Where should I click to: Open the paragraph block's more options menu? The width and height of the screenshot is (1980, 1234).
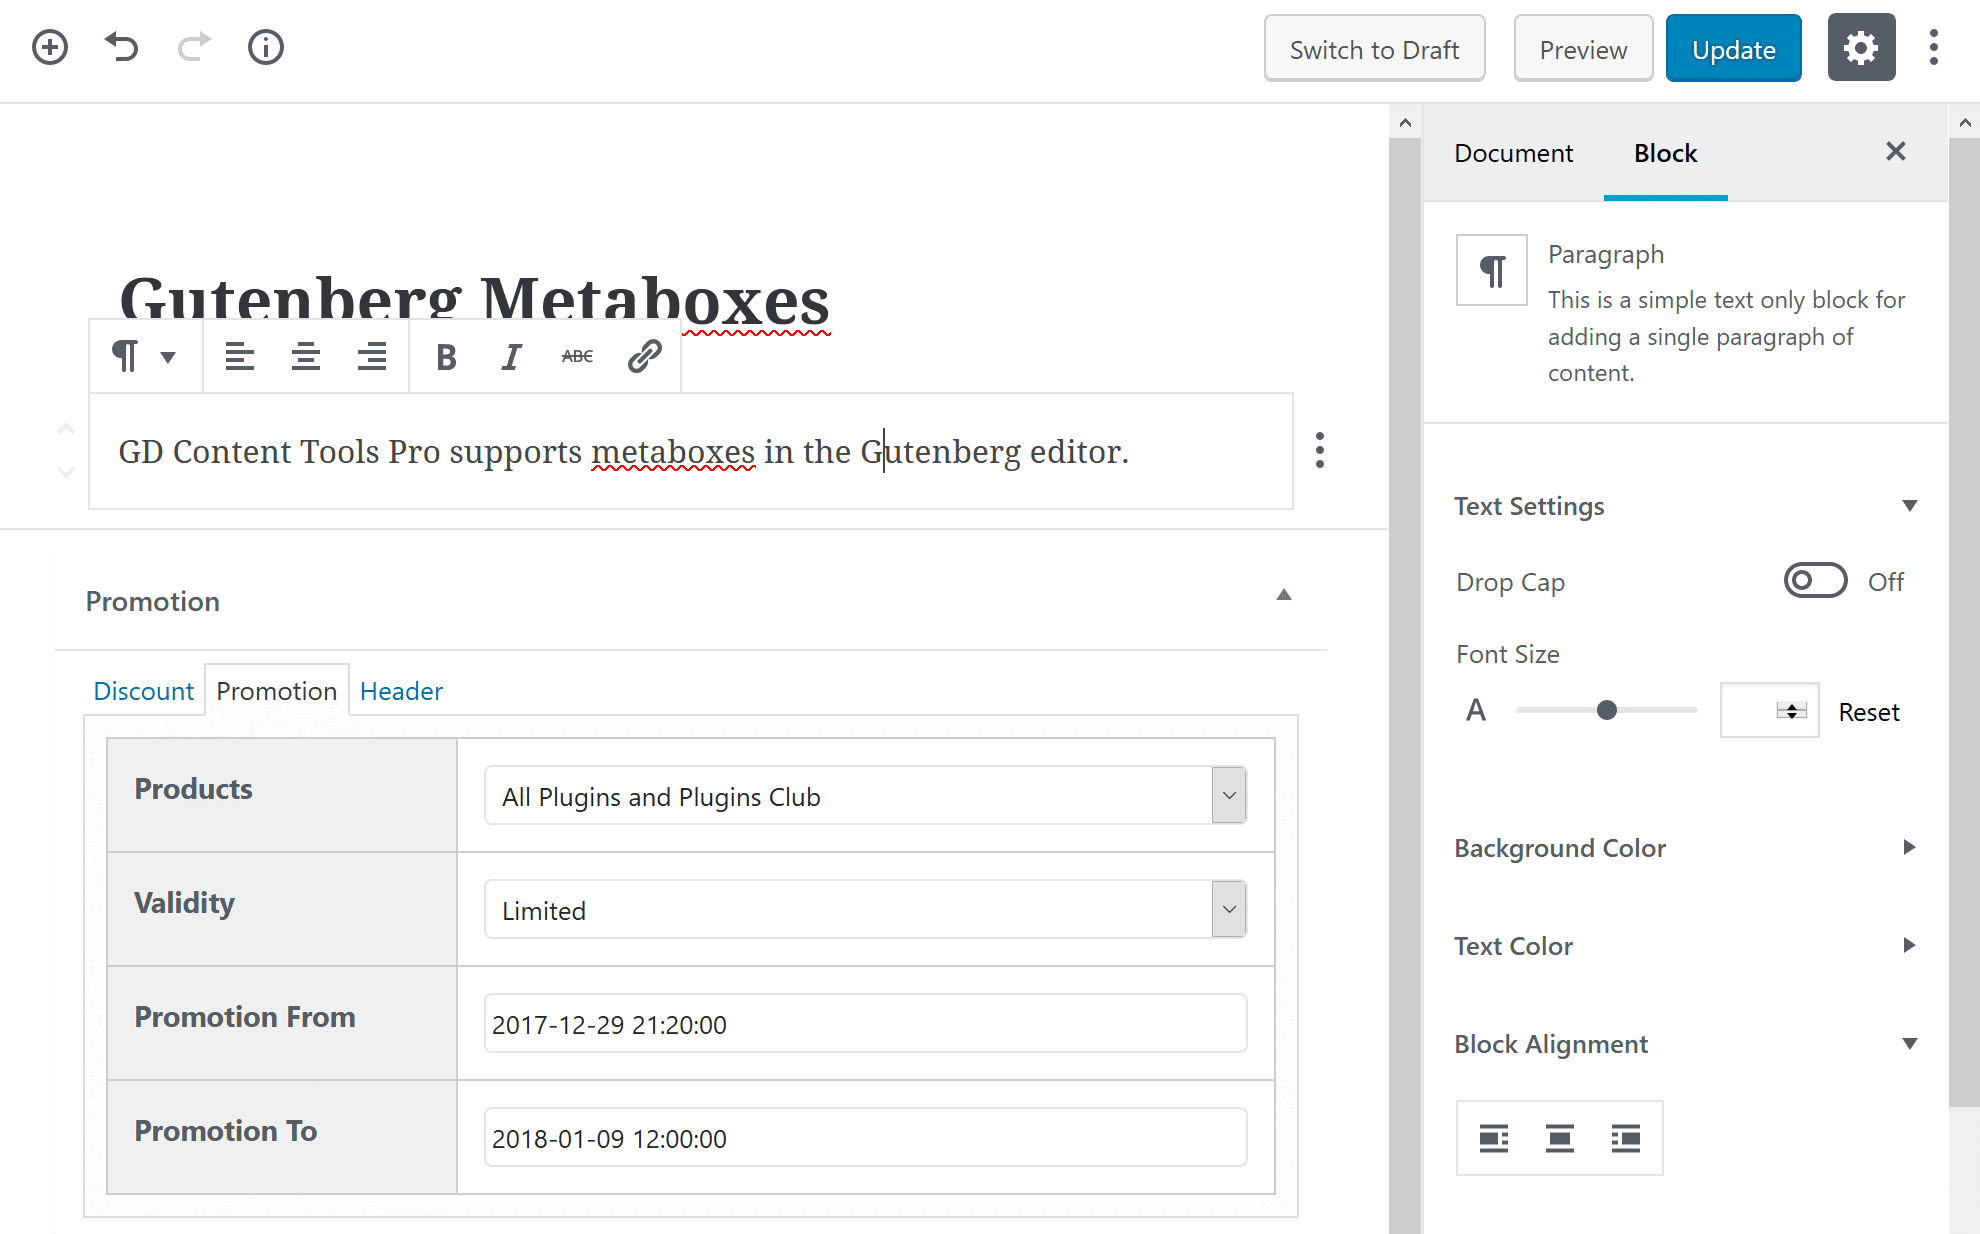[x=1320, y=450]
